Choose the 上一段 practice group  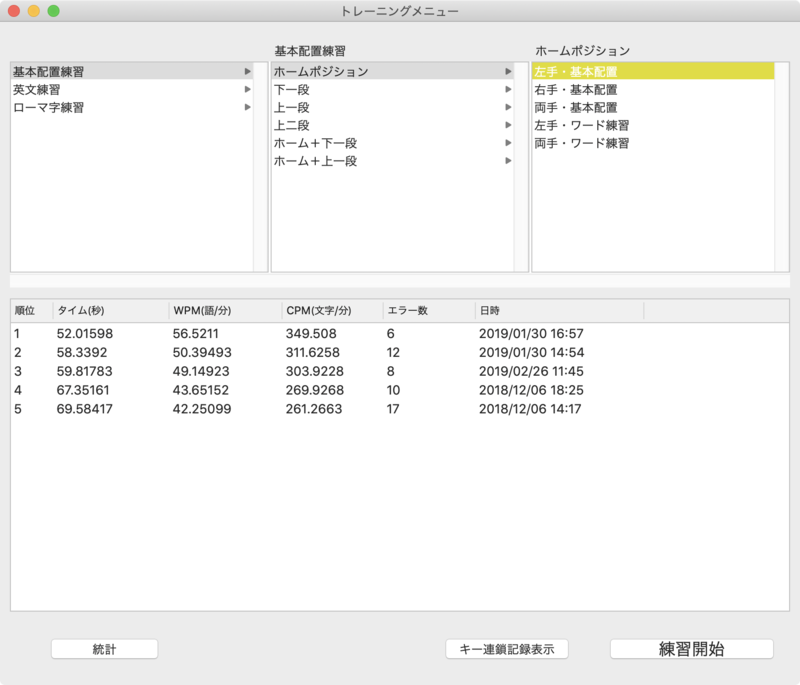(x=392, y=107)
